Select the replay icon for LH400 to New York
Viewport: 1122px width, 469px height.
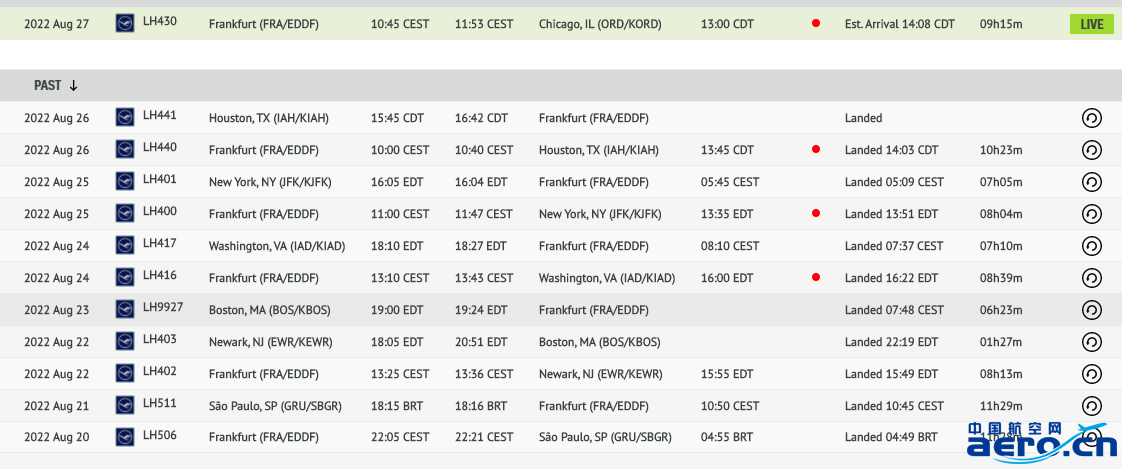[1091, 213]
